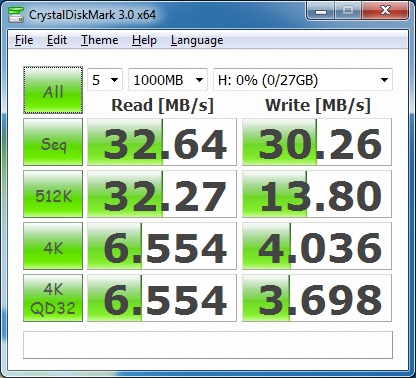The width and height of the screenshot is (416, 378).
Task: Expand the 1000MB test size dropdown
Action: [168, 80]
